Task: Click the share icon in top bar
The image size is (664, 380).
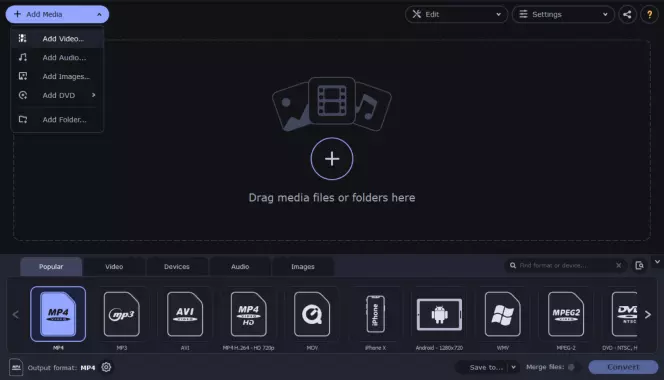Action: [x=627, y=14]
